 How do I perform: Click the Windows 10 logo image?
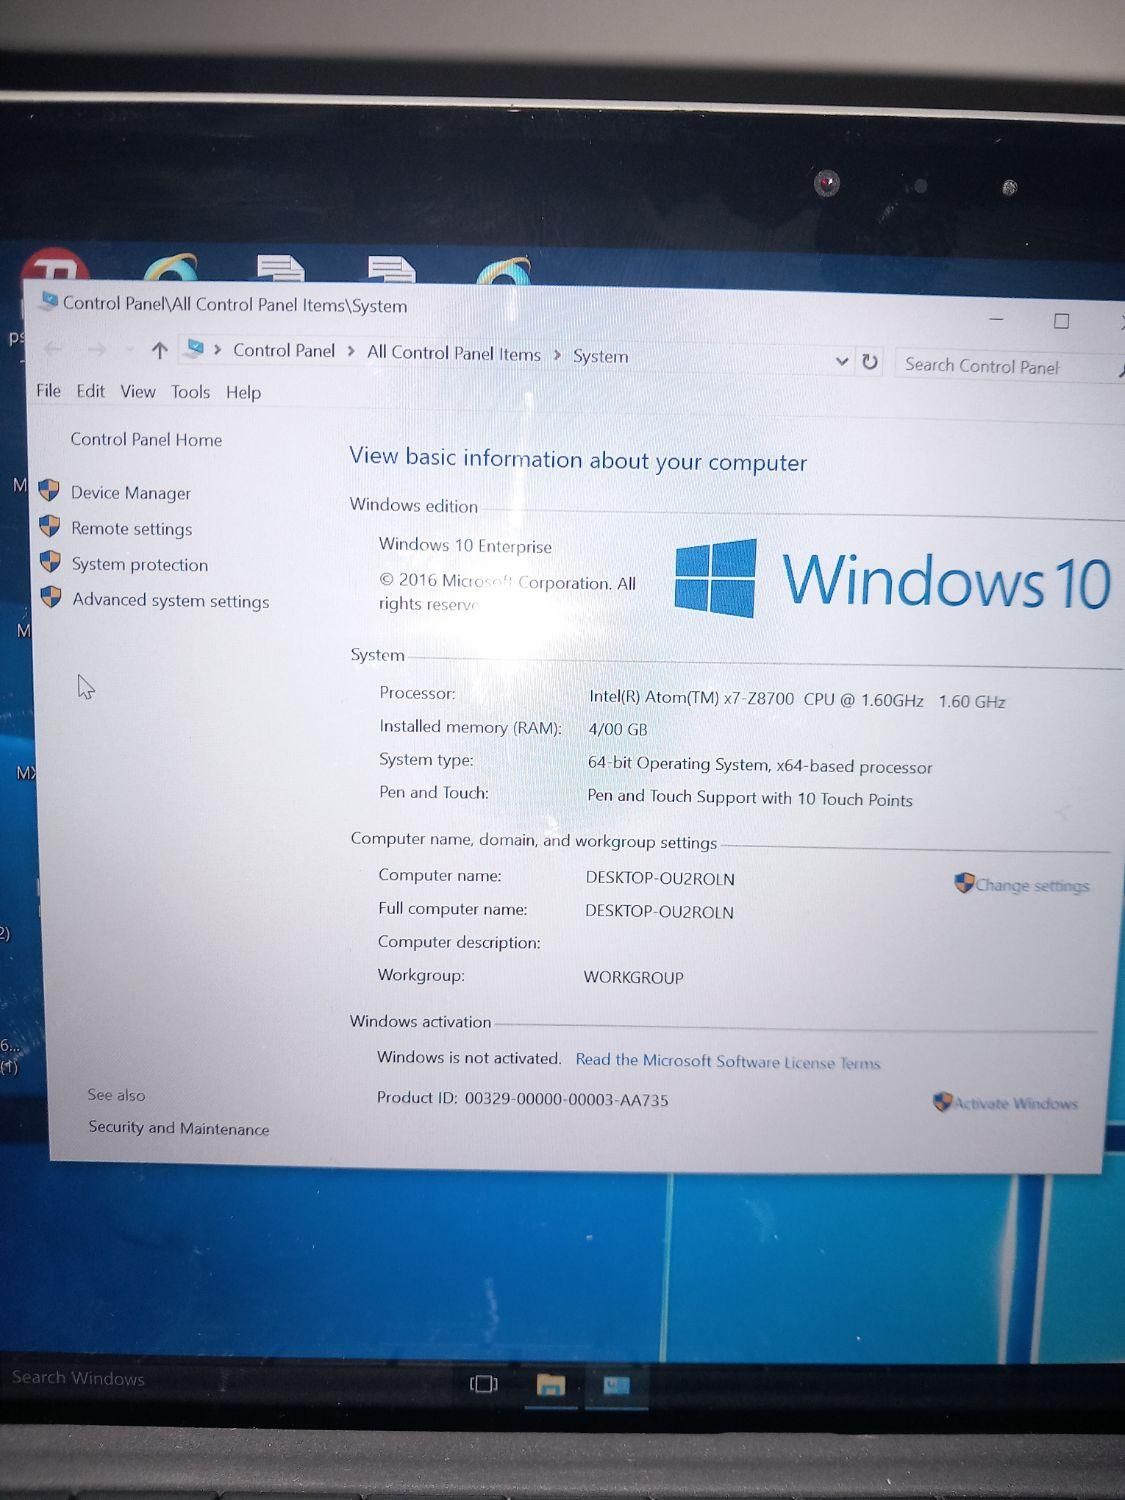[x=893, y=579]
